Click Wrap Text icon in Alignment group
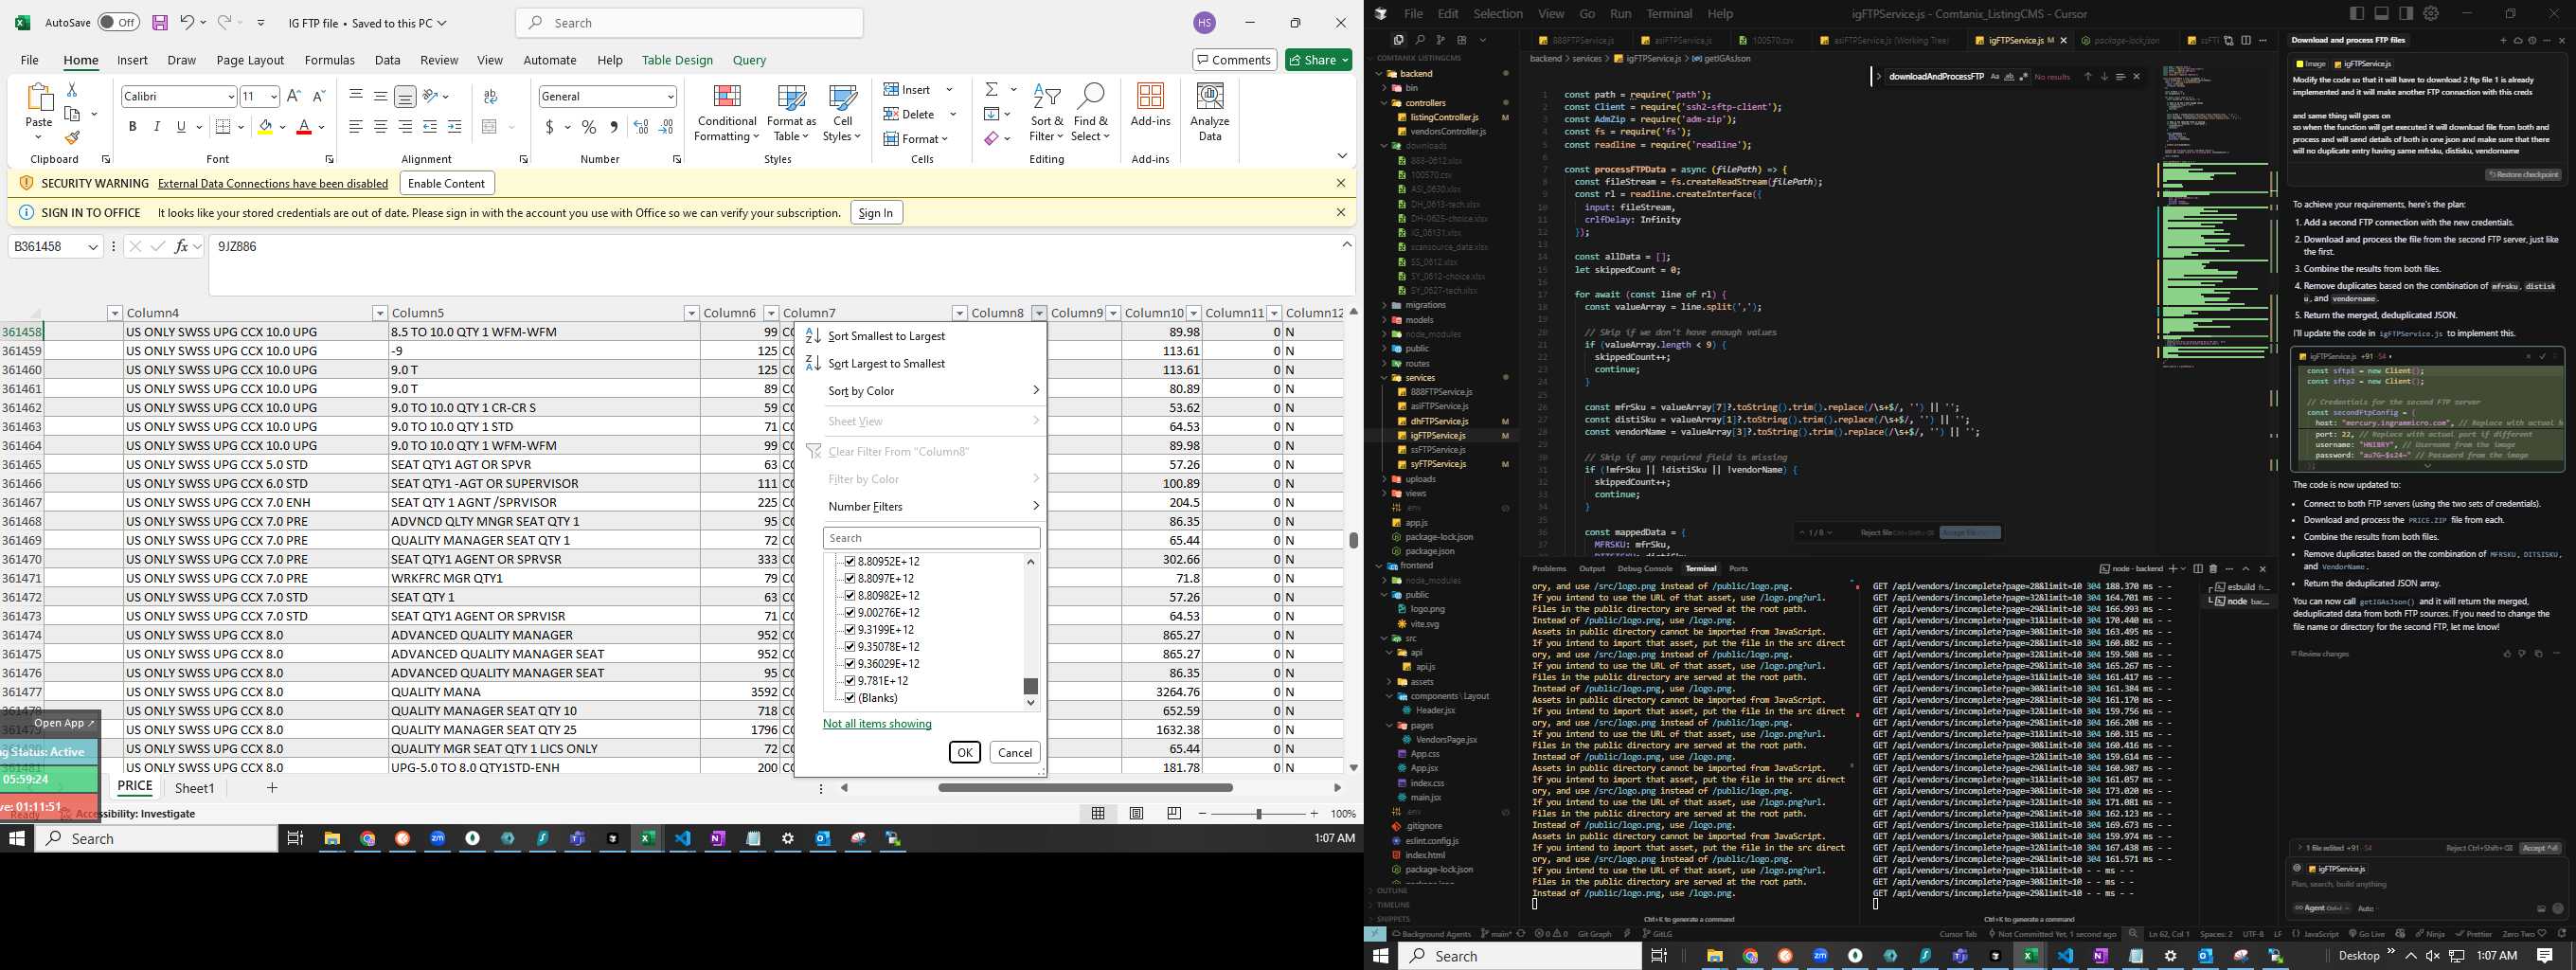 click(x=490, y=96)
